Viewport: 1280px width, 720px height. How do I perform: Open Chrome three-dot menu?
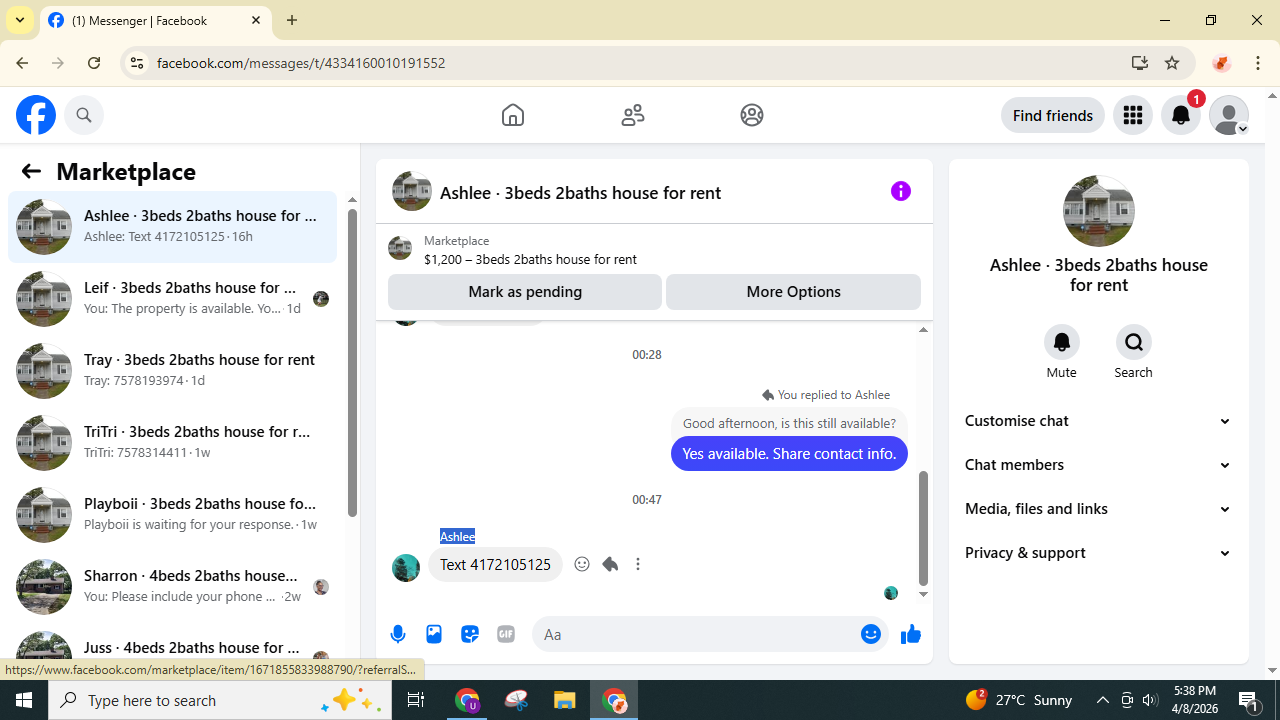click(1258, 63)
